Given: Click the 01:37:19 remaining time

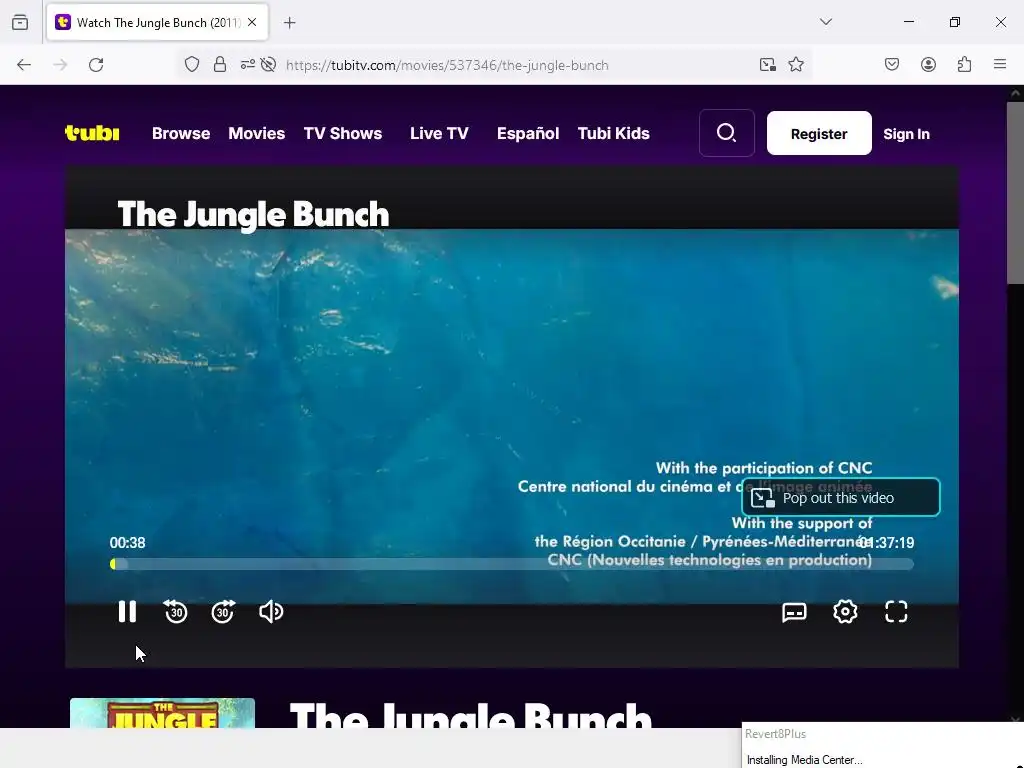Looking at the screenshot, I should [x=886, y=543].
